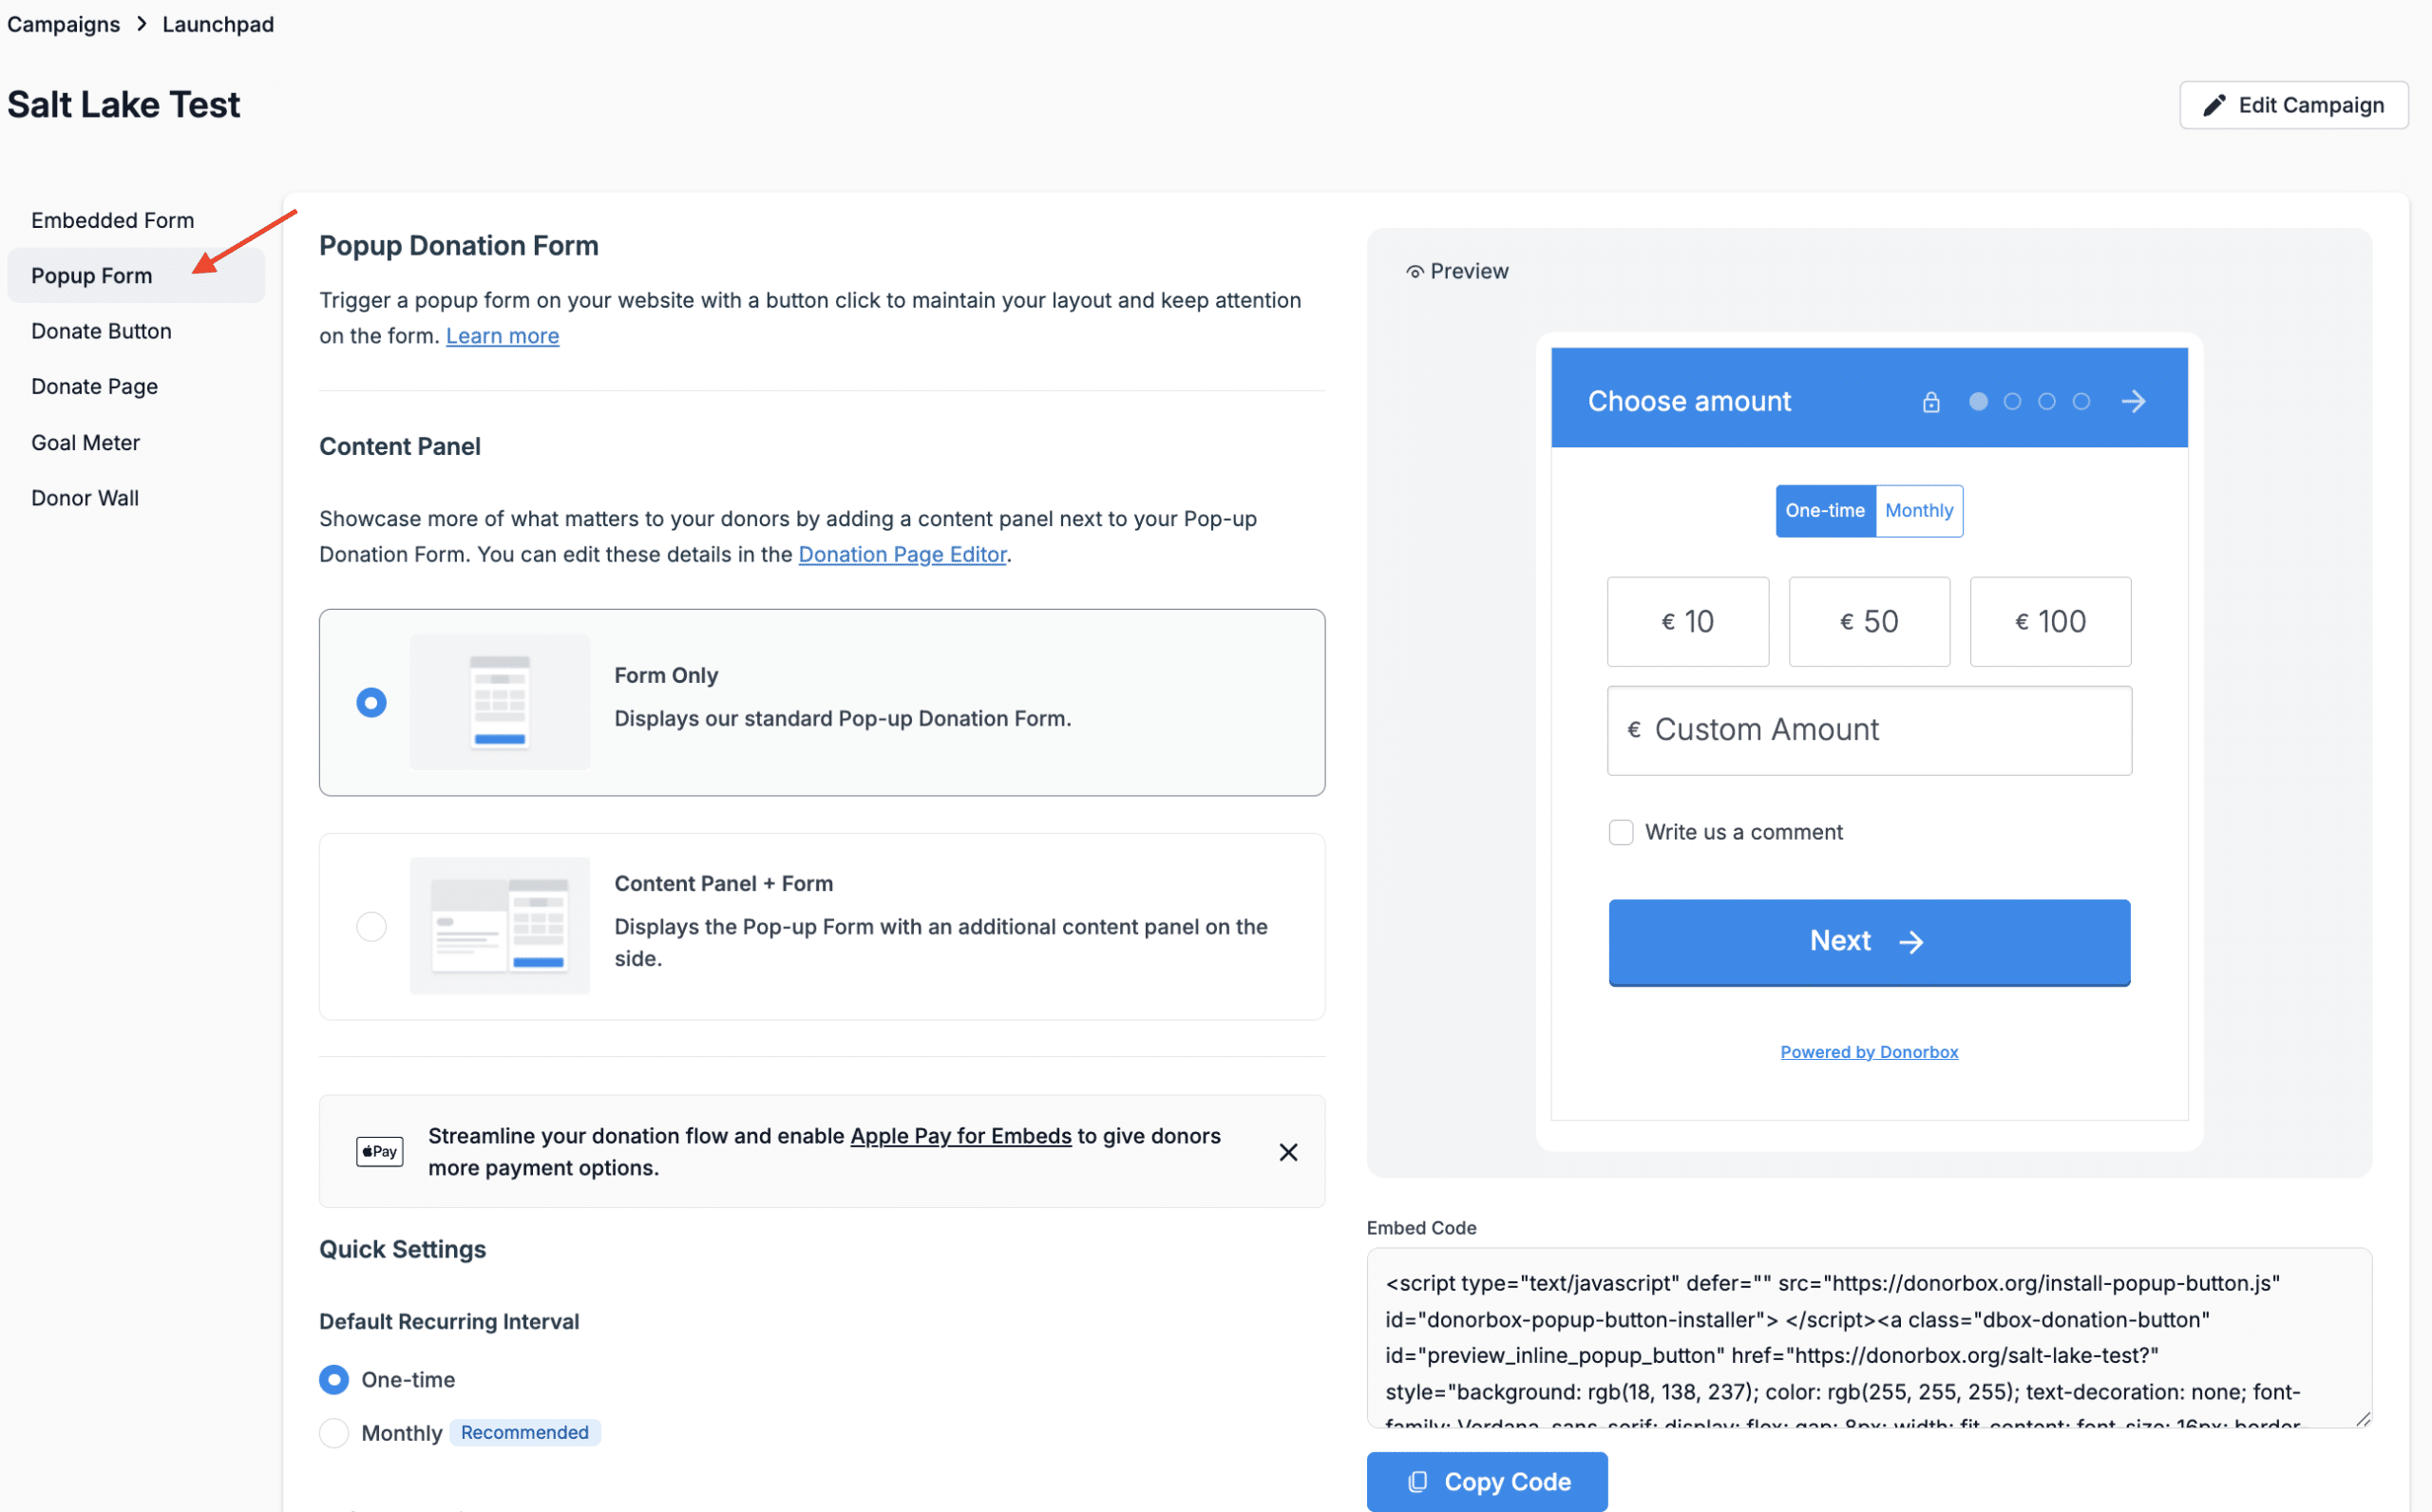
Task: Click the pencil icon on Edit Campaign
Action: tap(2214, 105)
